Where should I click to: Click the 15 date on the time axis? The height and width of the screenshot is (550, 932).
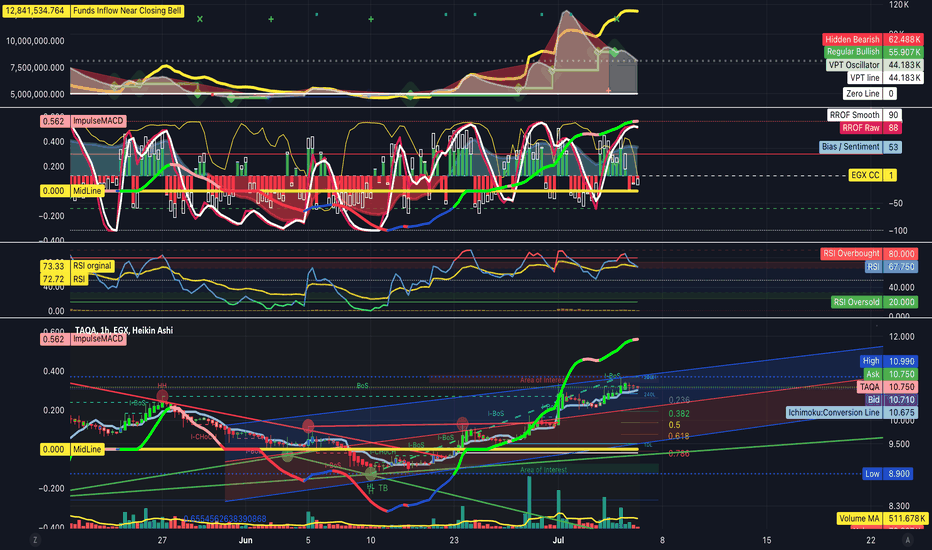(767, 540)
